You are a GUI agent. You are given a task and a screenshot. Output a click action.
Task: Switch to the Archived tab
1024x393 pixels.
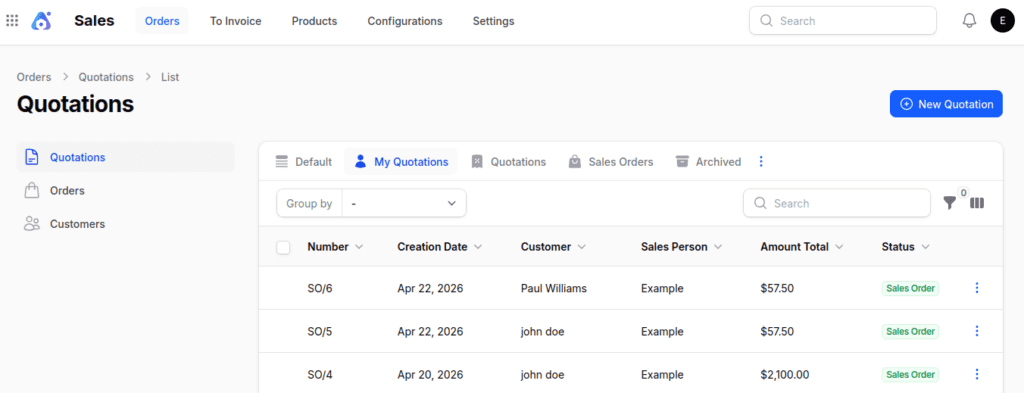[x=709, y=162]
